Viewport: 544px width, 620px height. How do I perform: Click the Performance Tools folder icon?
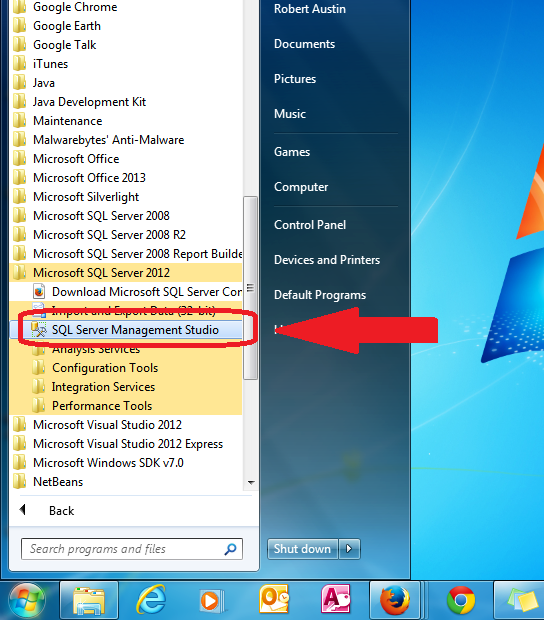pyautogui.click(x=39, y=406)
